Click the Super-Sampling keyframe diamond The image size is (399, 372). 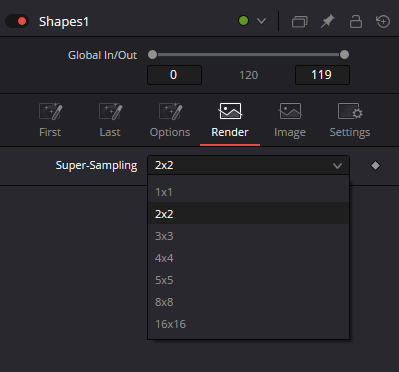(x=375, y=165)
